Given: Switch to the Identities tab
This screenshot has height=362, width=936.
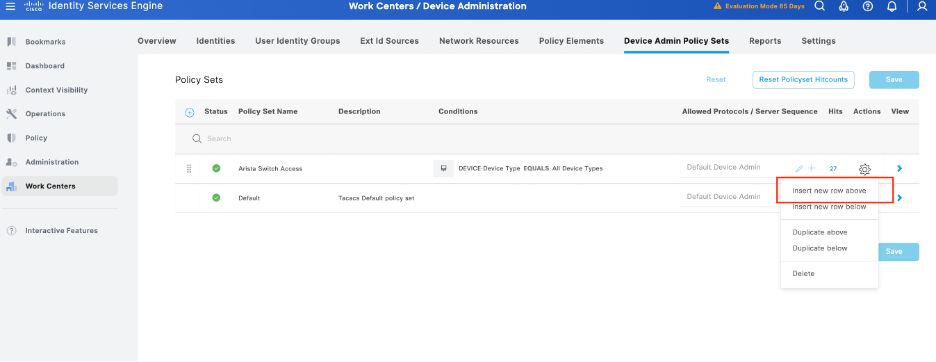Looking at the screenshot, I should click(215, 41).
